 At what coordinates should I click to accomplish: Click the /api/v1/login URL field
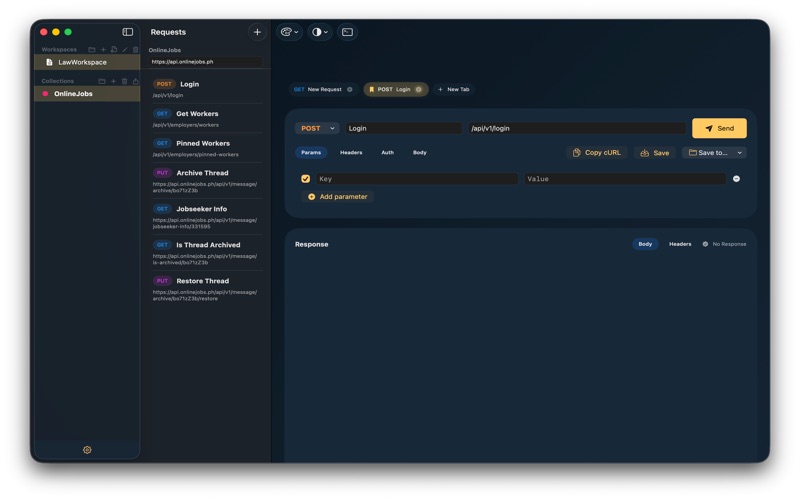tap(577, 128)
